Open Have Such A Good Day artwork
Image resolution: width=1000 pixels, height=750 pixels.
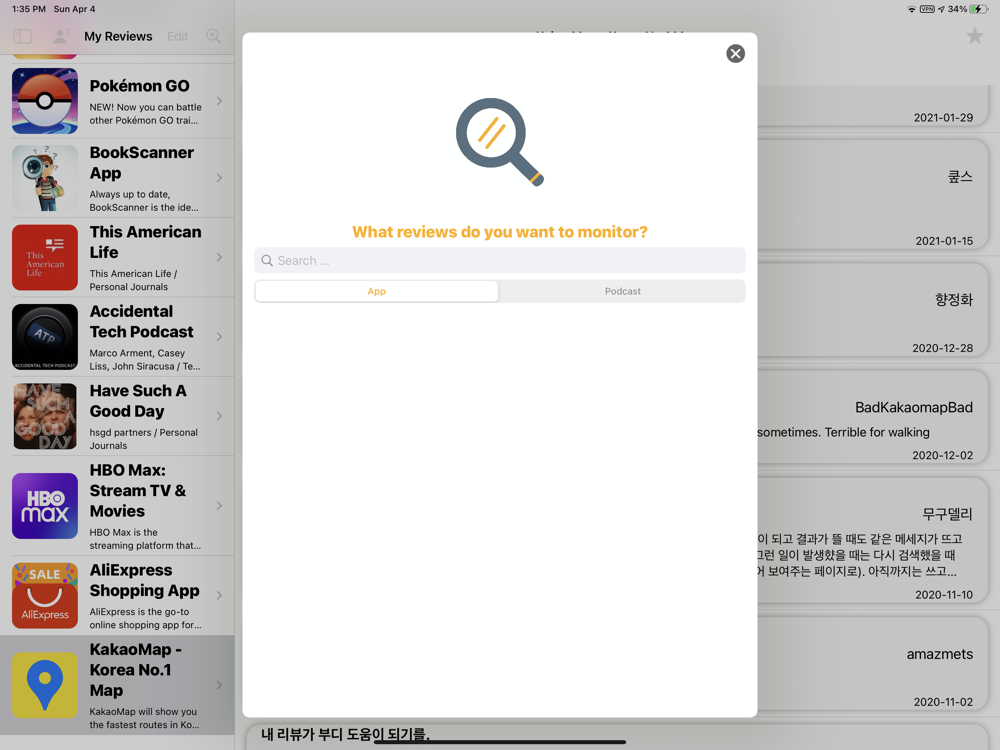coord(45,416)
